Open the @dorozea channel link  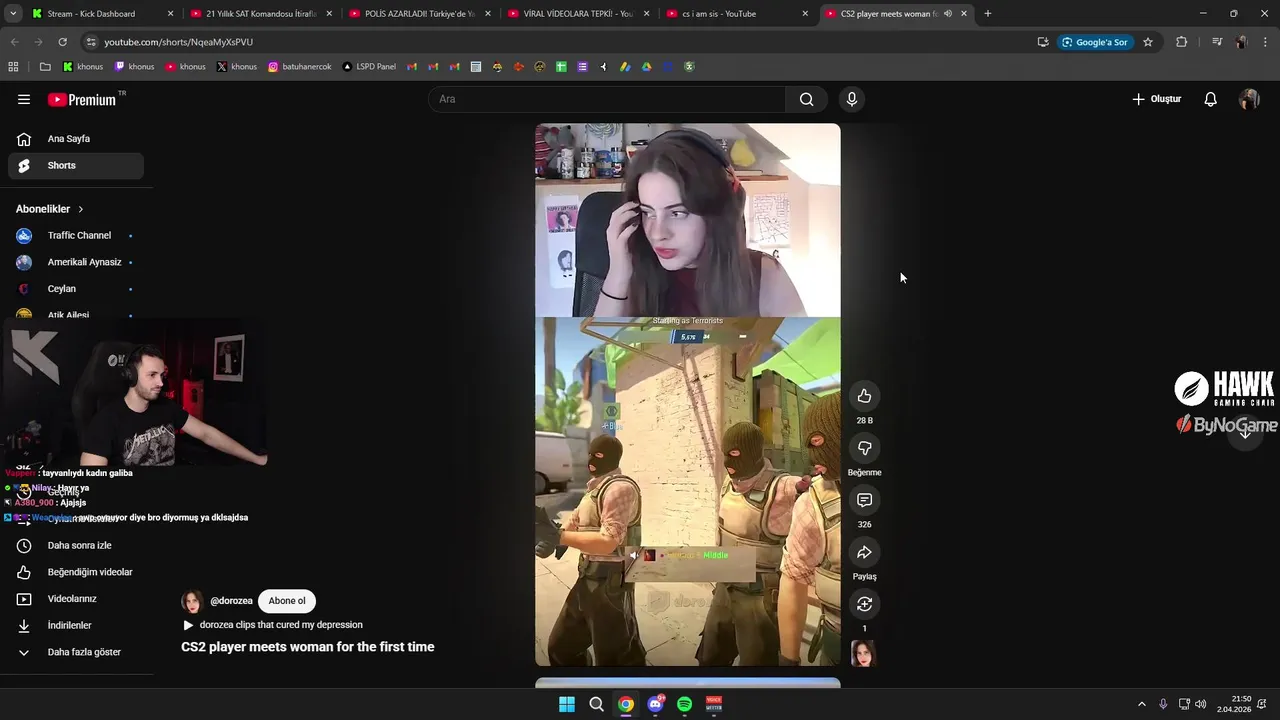[x=231, y=601]
